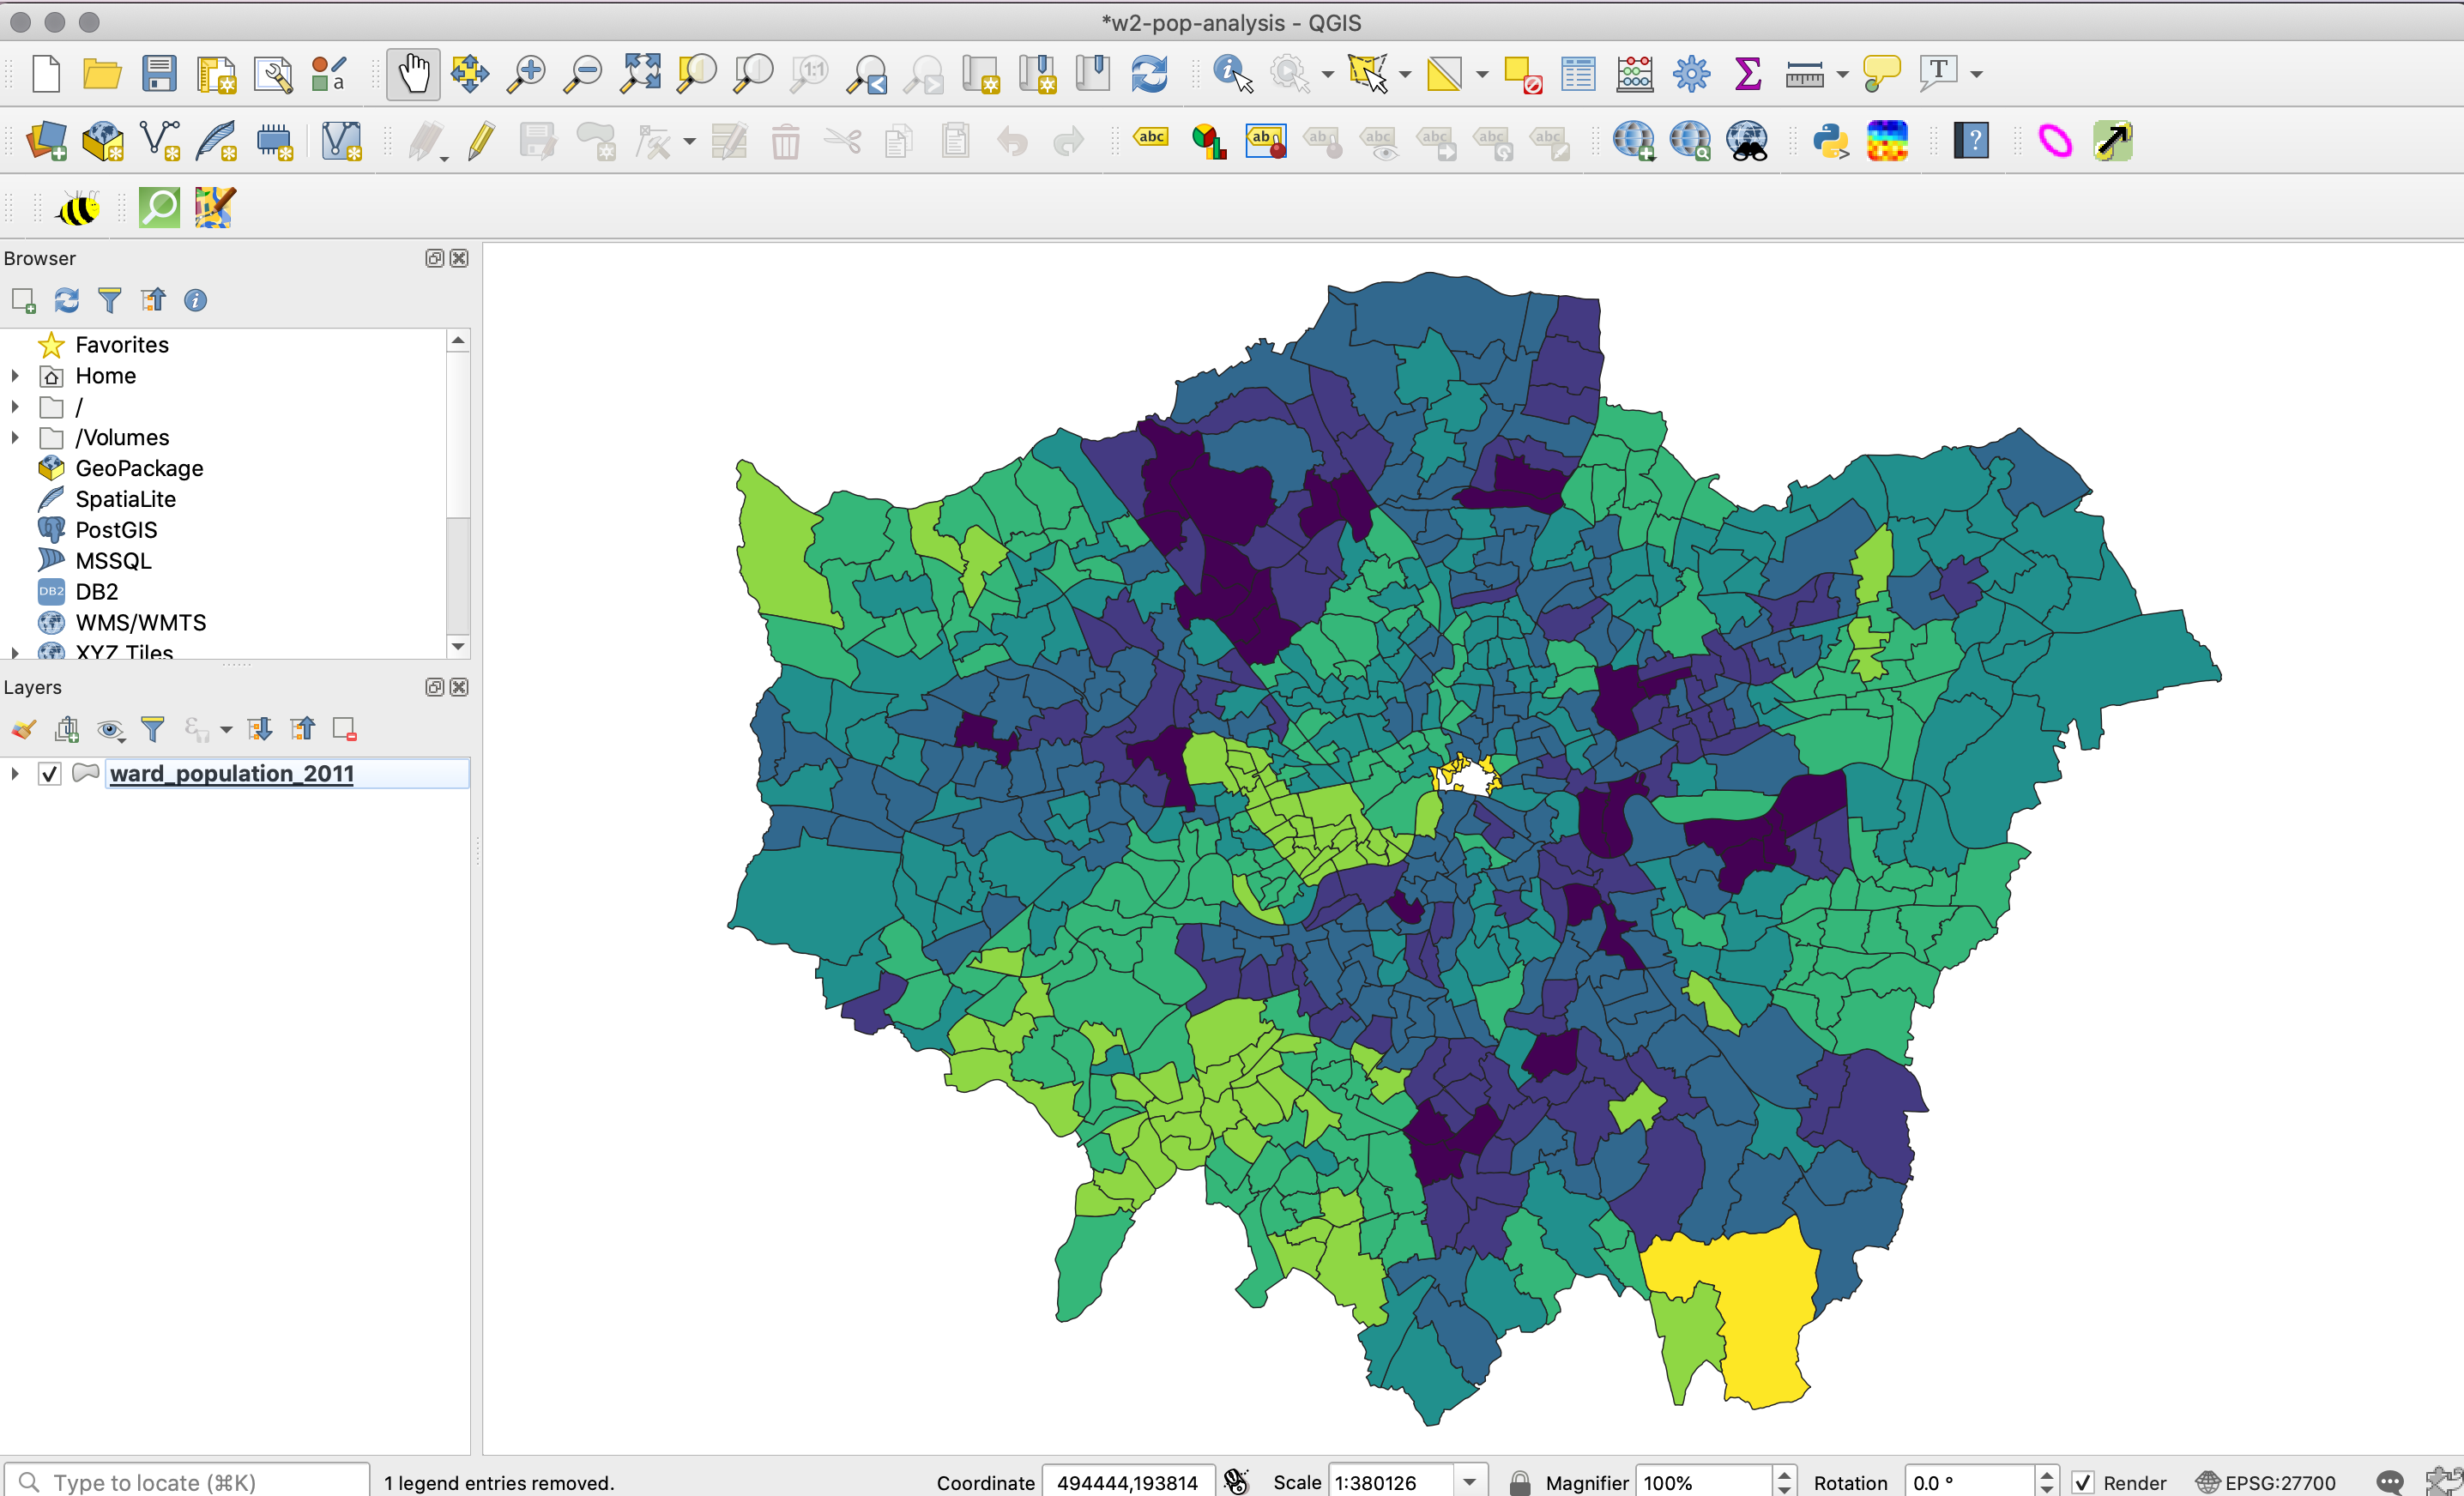Image resolution: width=2464 pixels, height=1496 pixels.
Task: Select GeoPackage in Browser tree
Action: click(x=139, y=468)
